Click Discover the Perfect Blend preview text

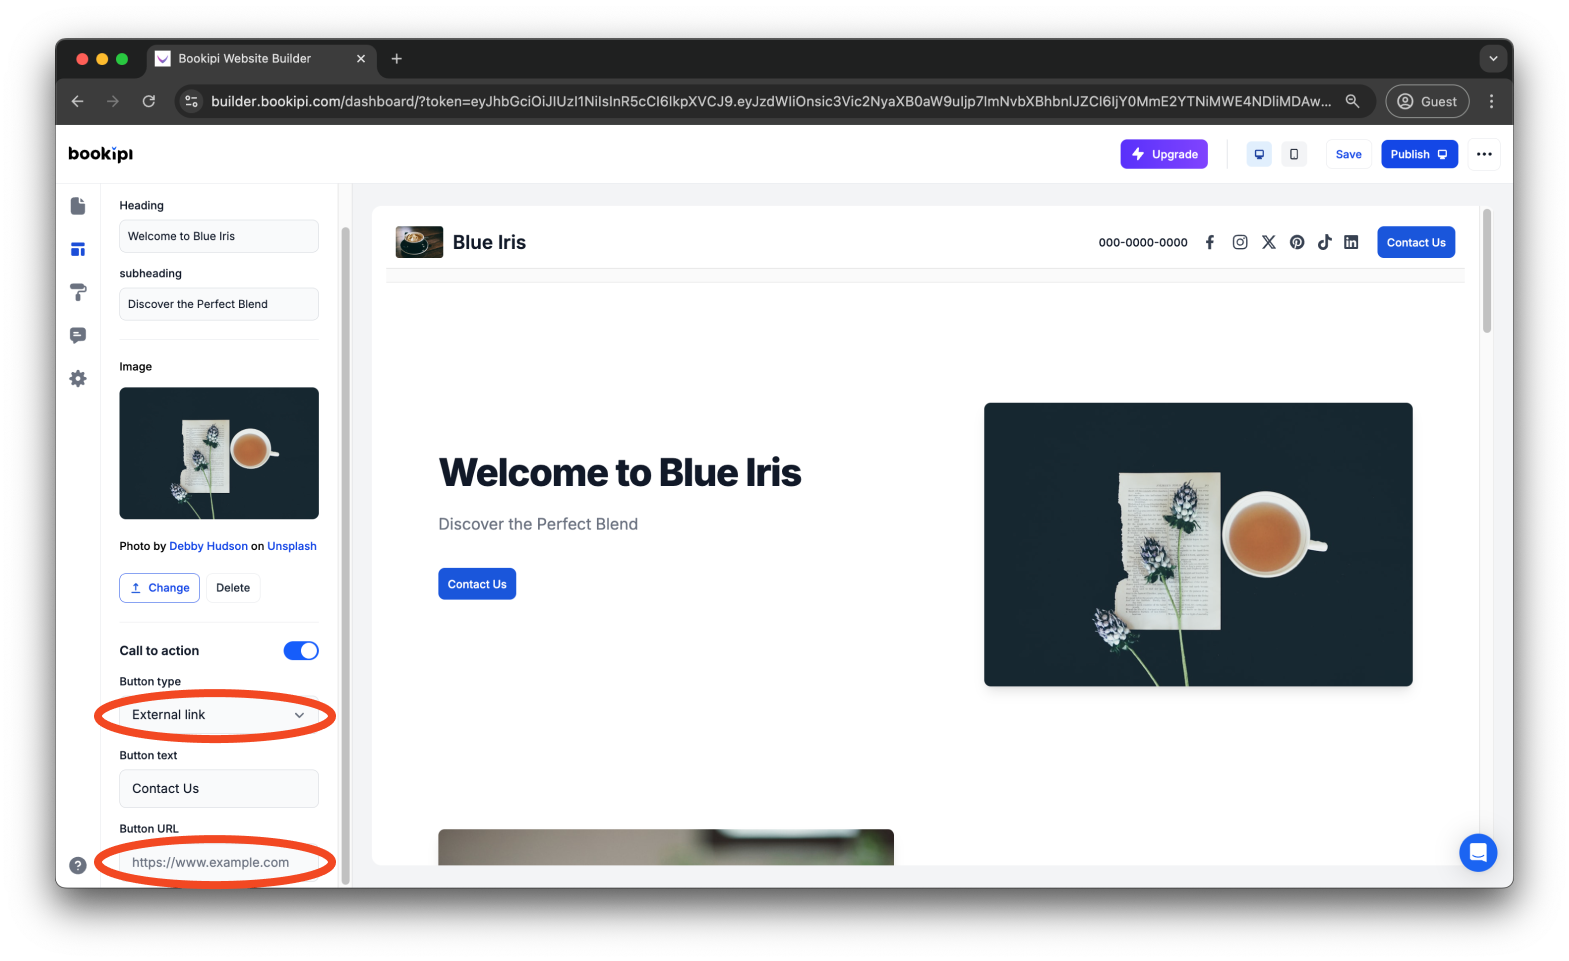click(x=538, y=524)
